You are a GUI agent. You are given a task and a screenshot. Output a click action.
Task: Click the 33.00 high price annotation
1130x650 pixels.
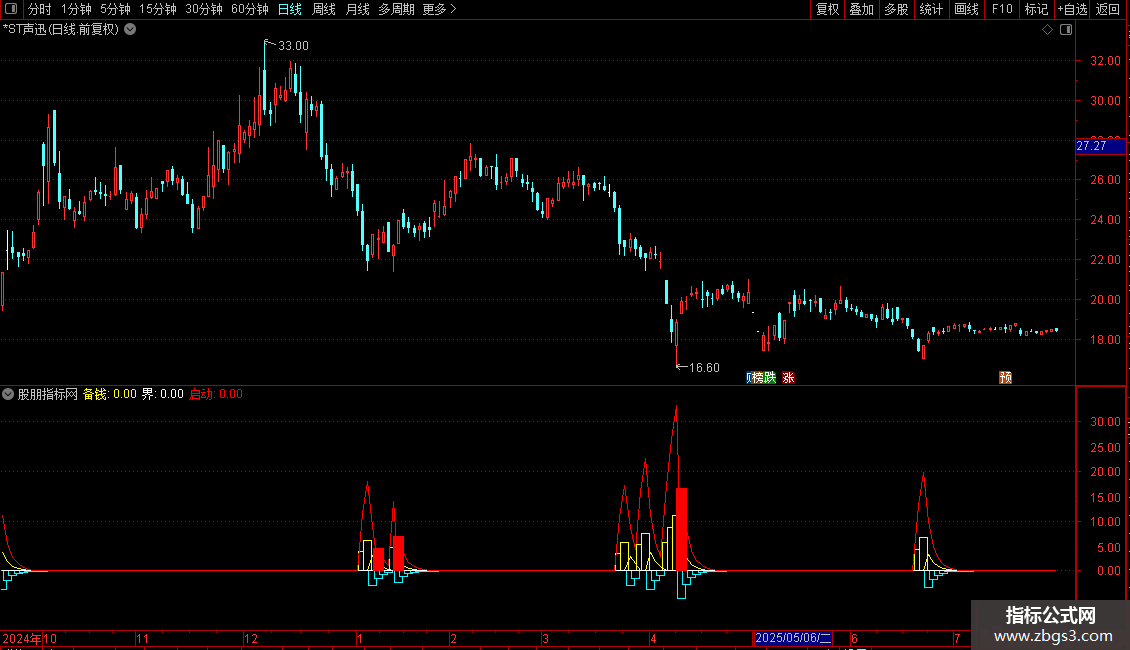[293, 46]
